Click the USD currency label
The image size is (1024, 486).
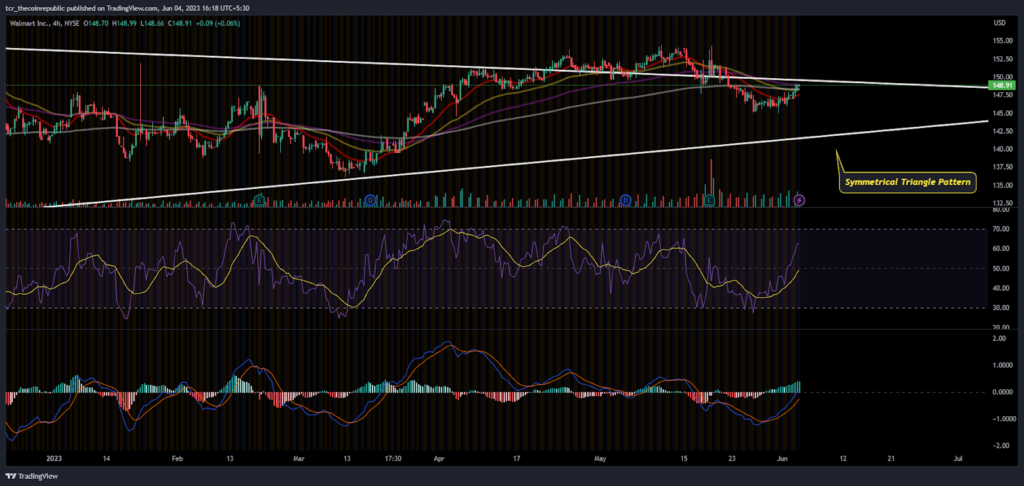coord(999,23)
